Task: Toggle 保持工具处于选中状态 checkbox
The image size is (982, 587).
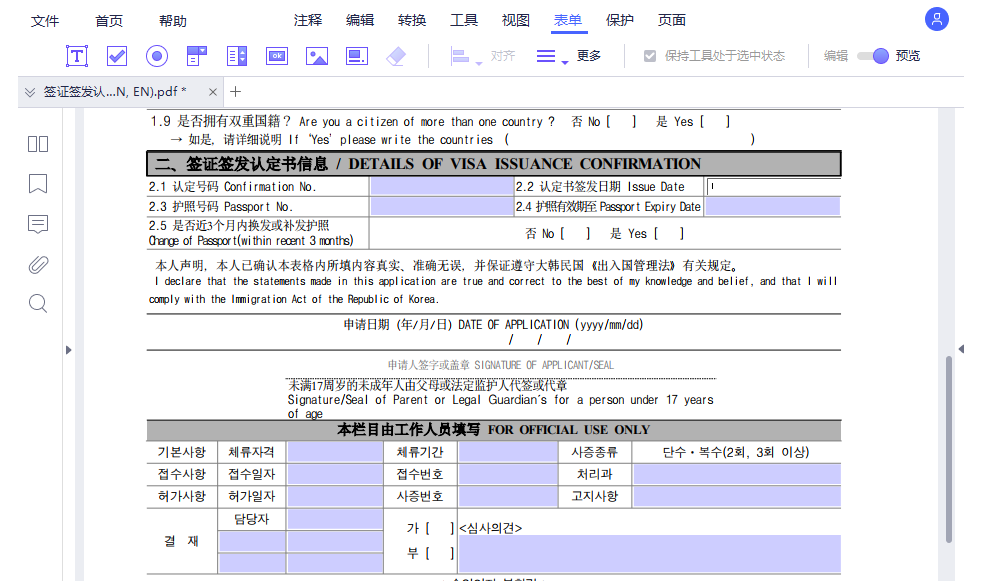Action: [x=649, y=55]
